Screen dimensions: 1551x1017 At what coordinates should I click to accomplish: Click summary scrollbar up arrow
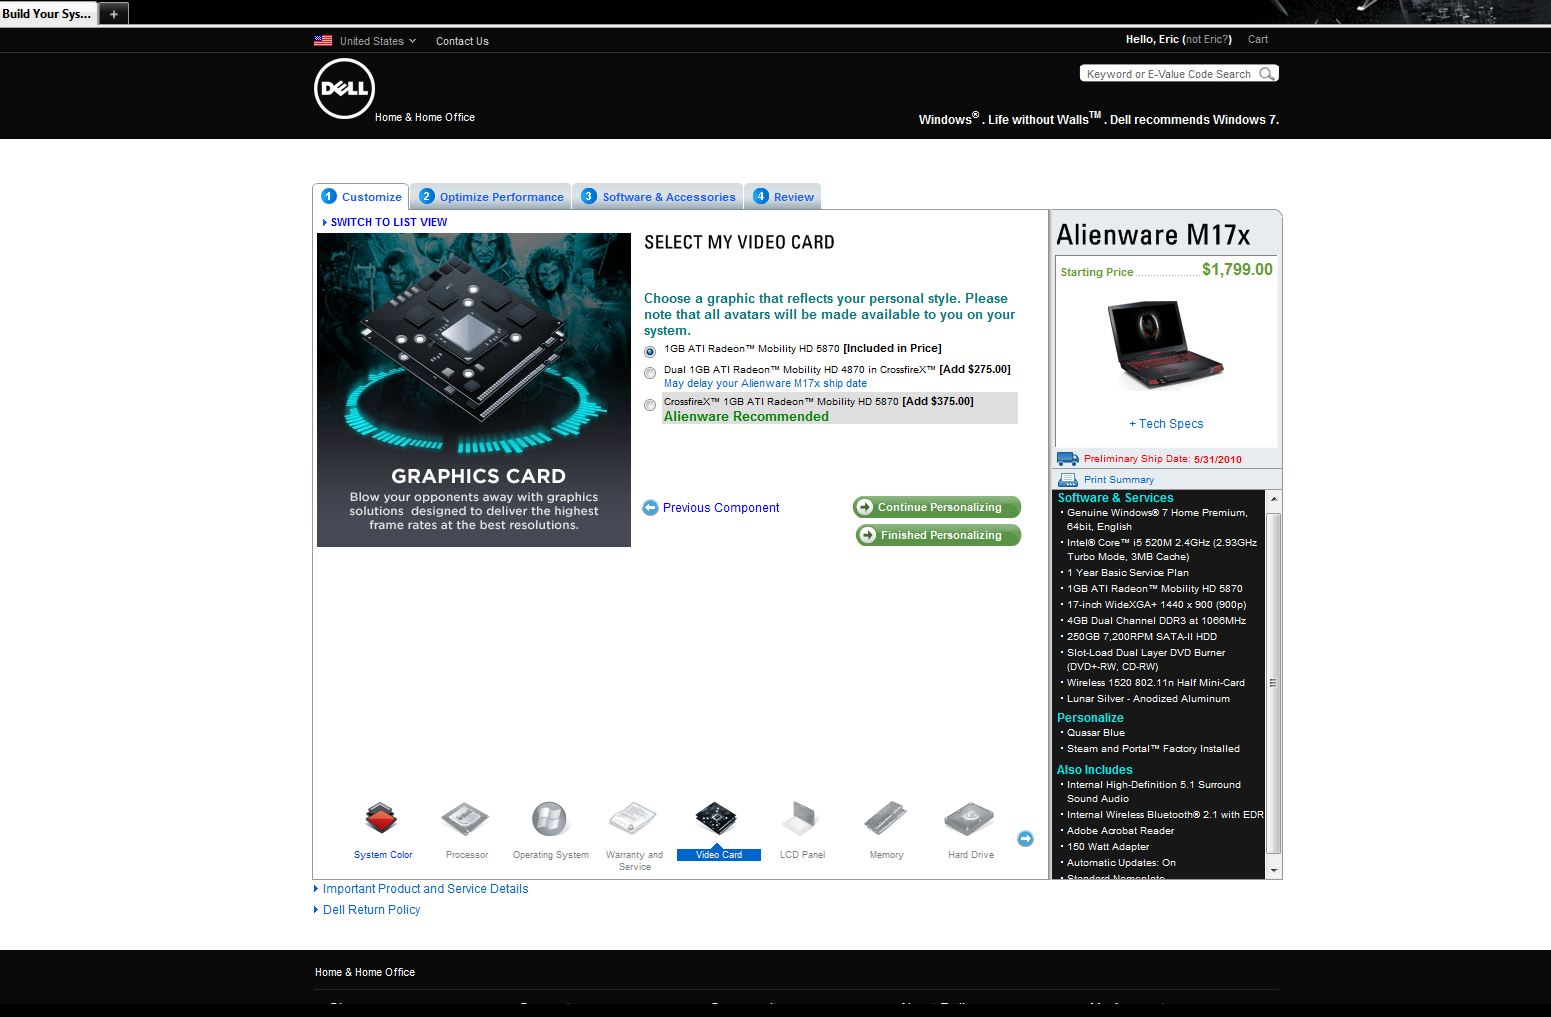click(1274, 498)
